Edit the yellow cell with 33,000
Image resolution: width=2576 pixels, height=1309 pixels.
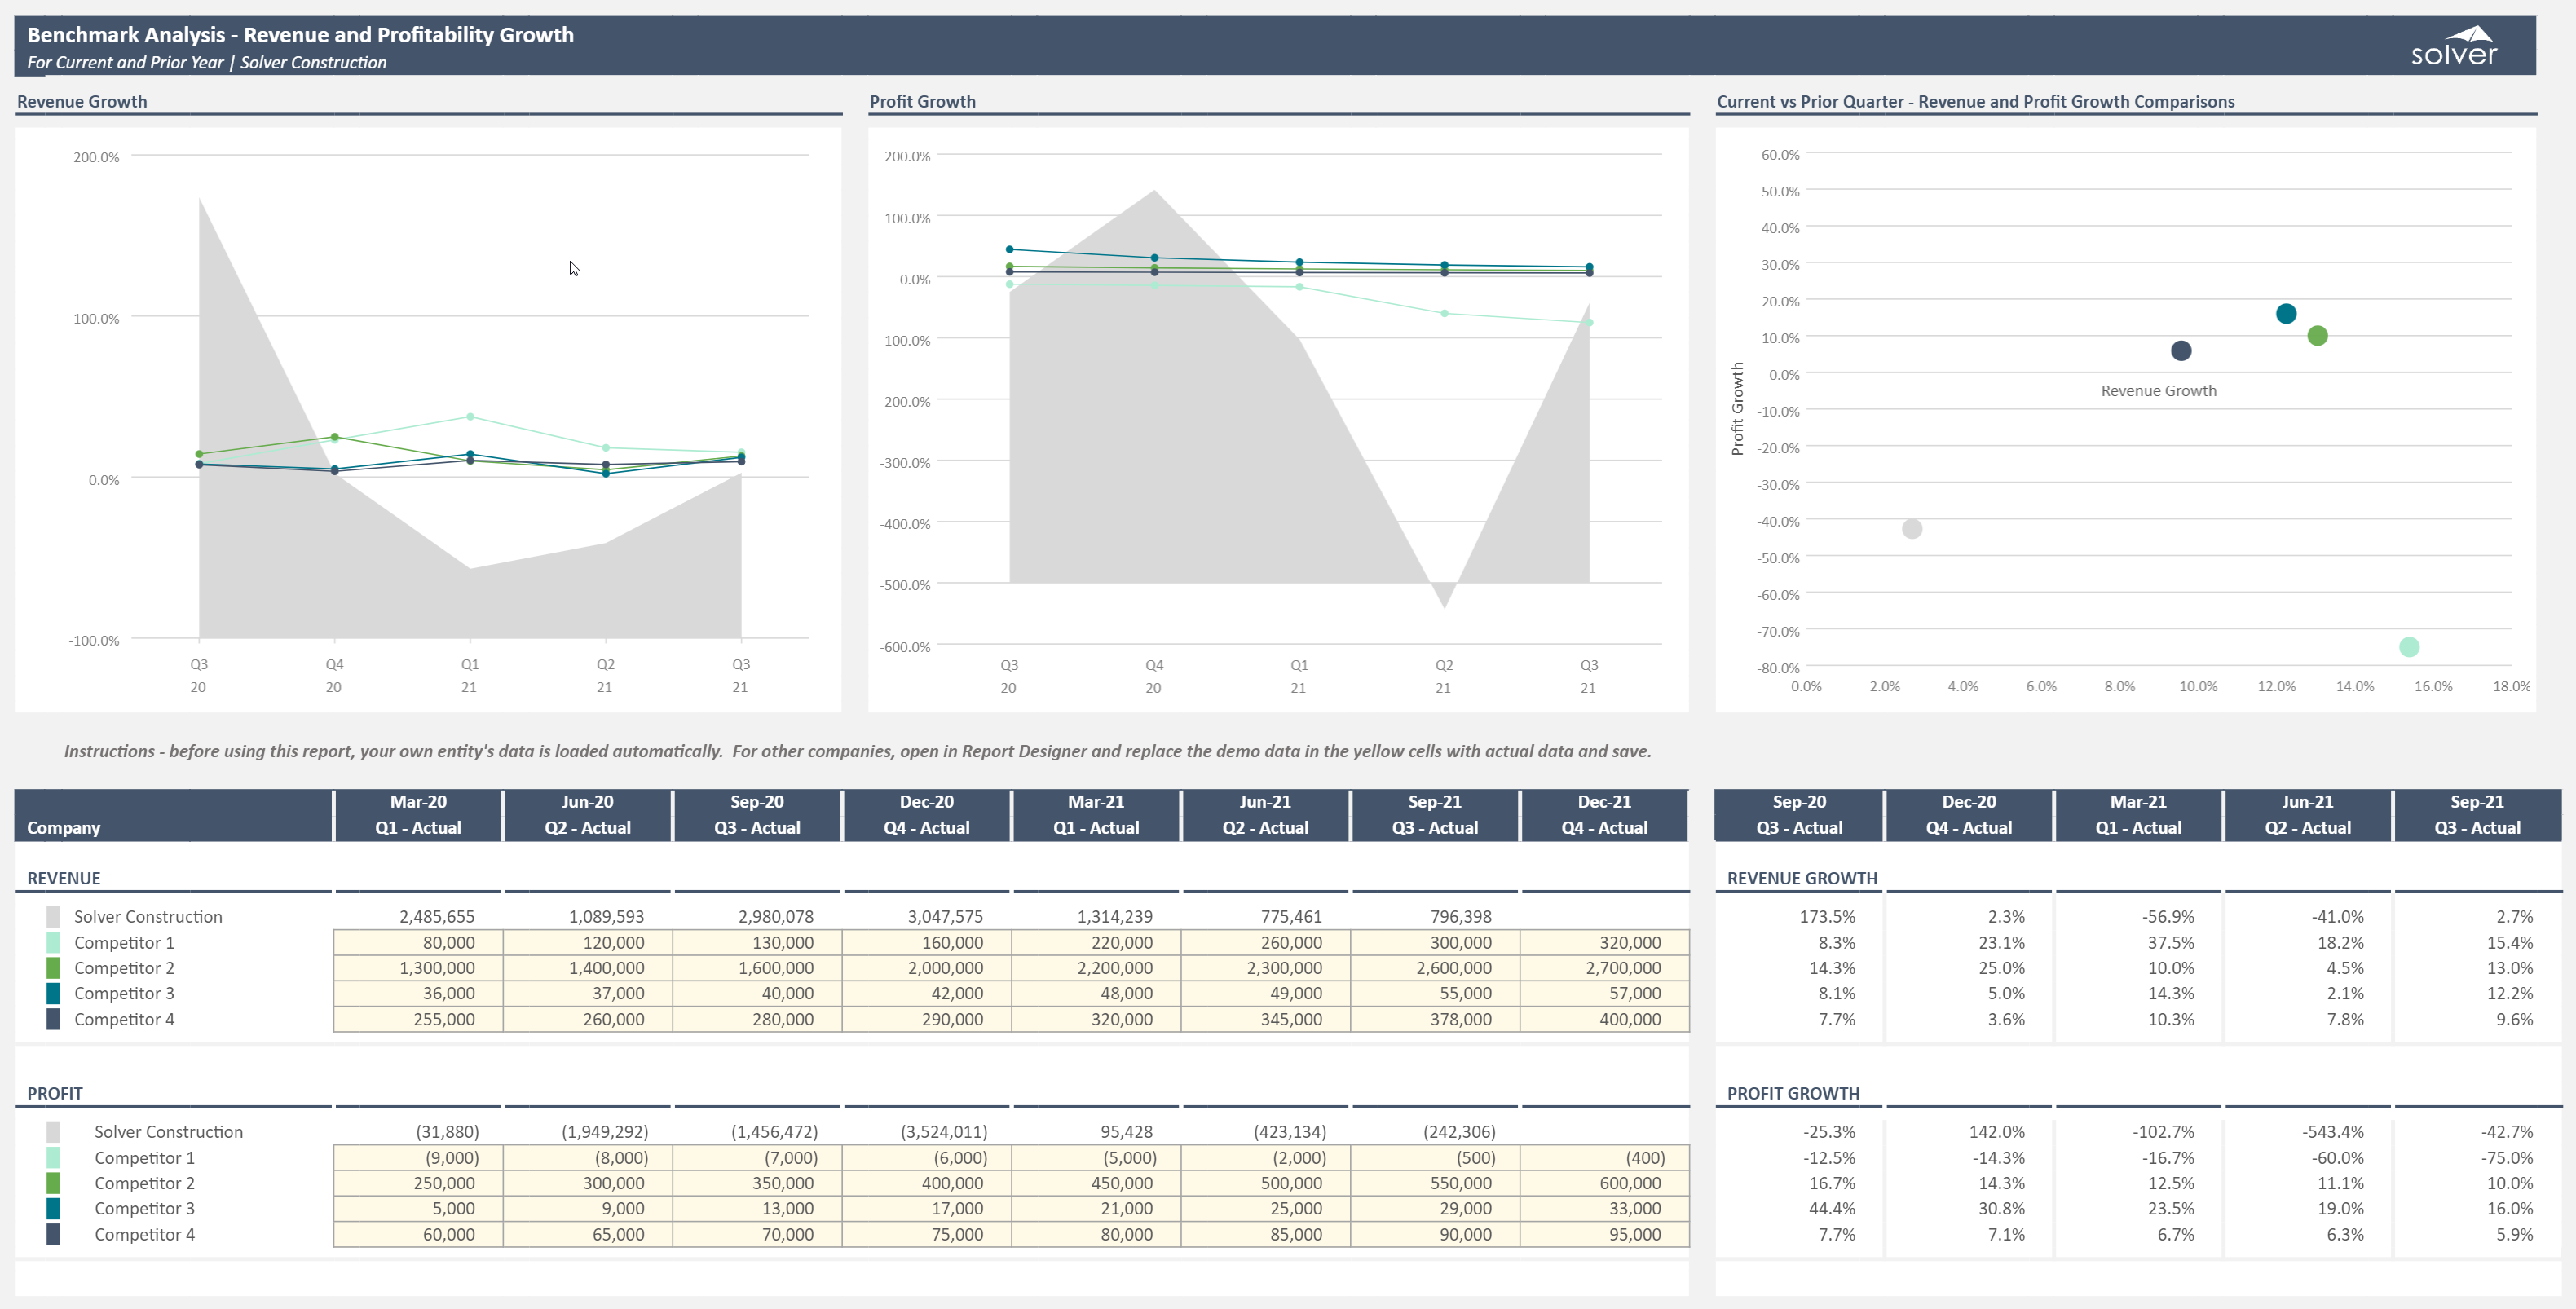1605,1208
